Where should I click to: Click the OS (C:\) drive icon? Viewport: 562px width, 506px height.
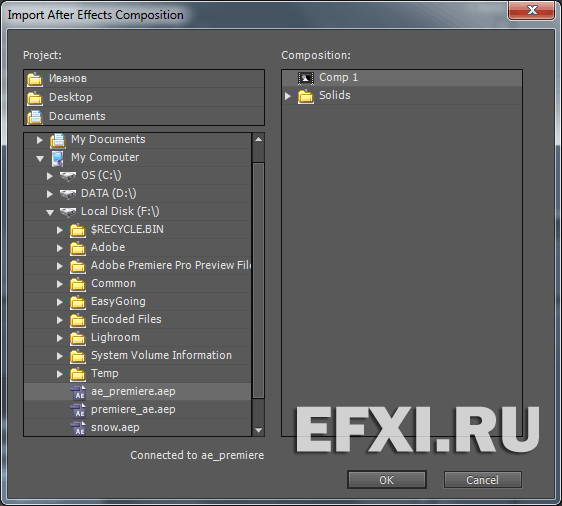tap(68, 176)
